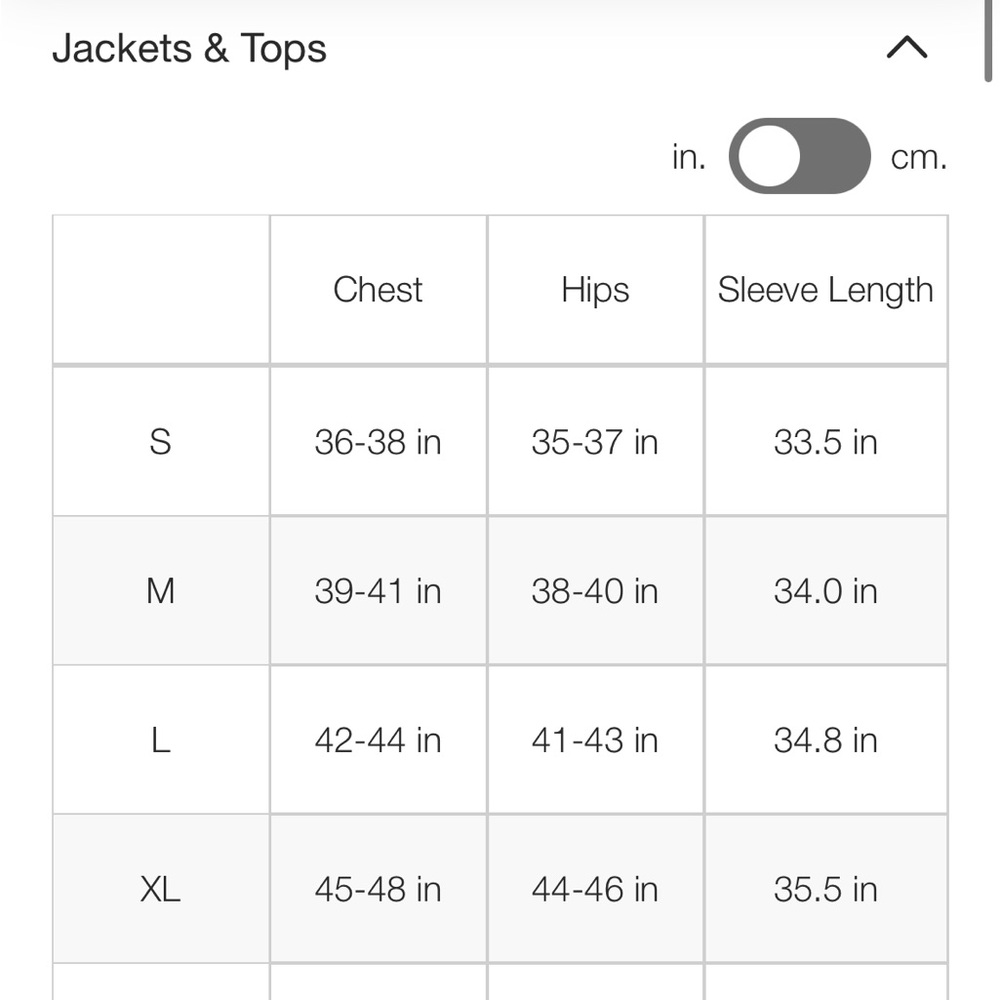Select the L size row label
Screen dimensions: 1000x1000
(161, 740)
